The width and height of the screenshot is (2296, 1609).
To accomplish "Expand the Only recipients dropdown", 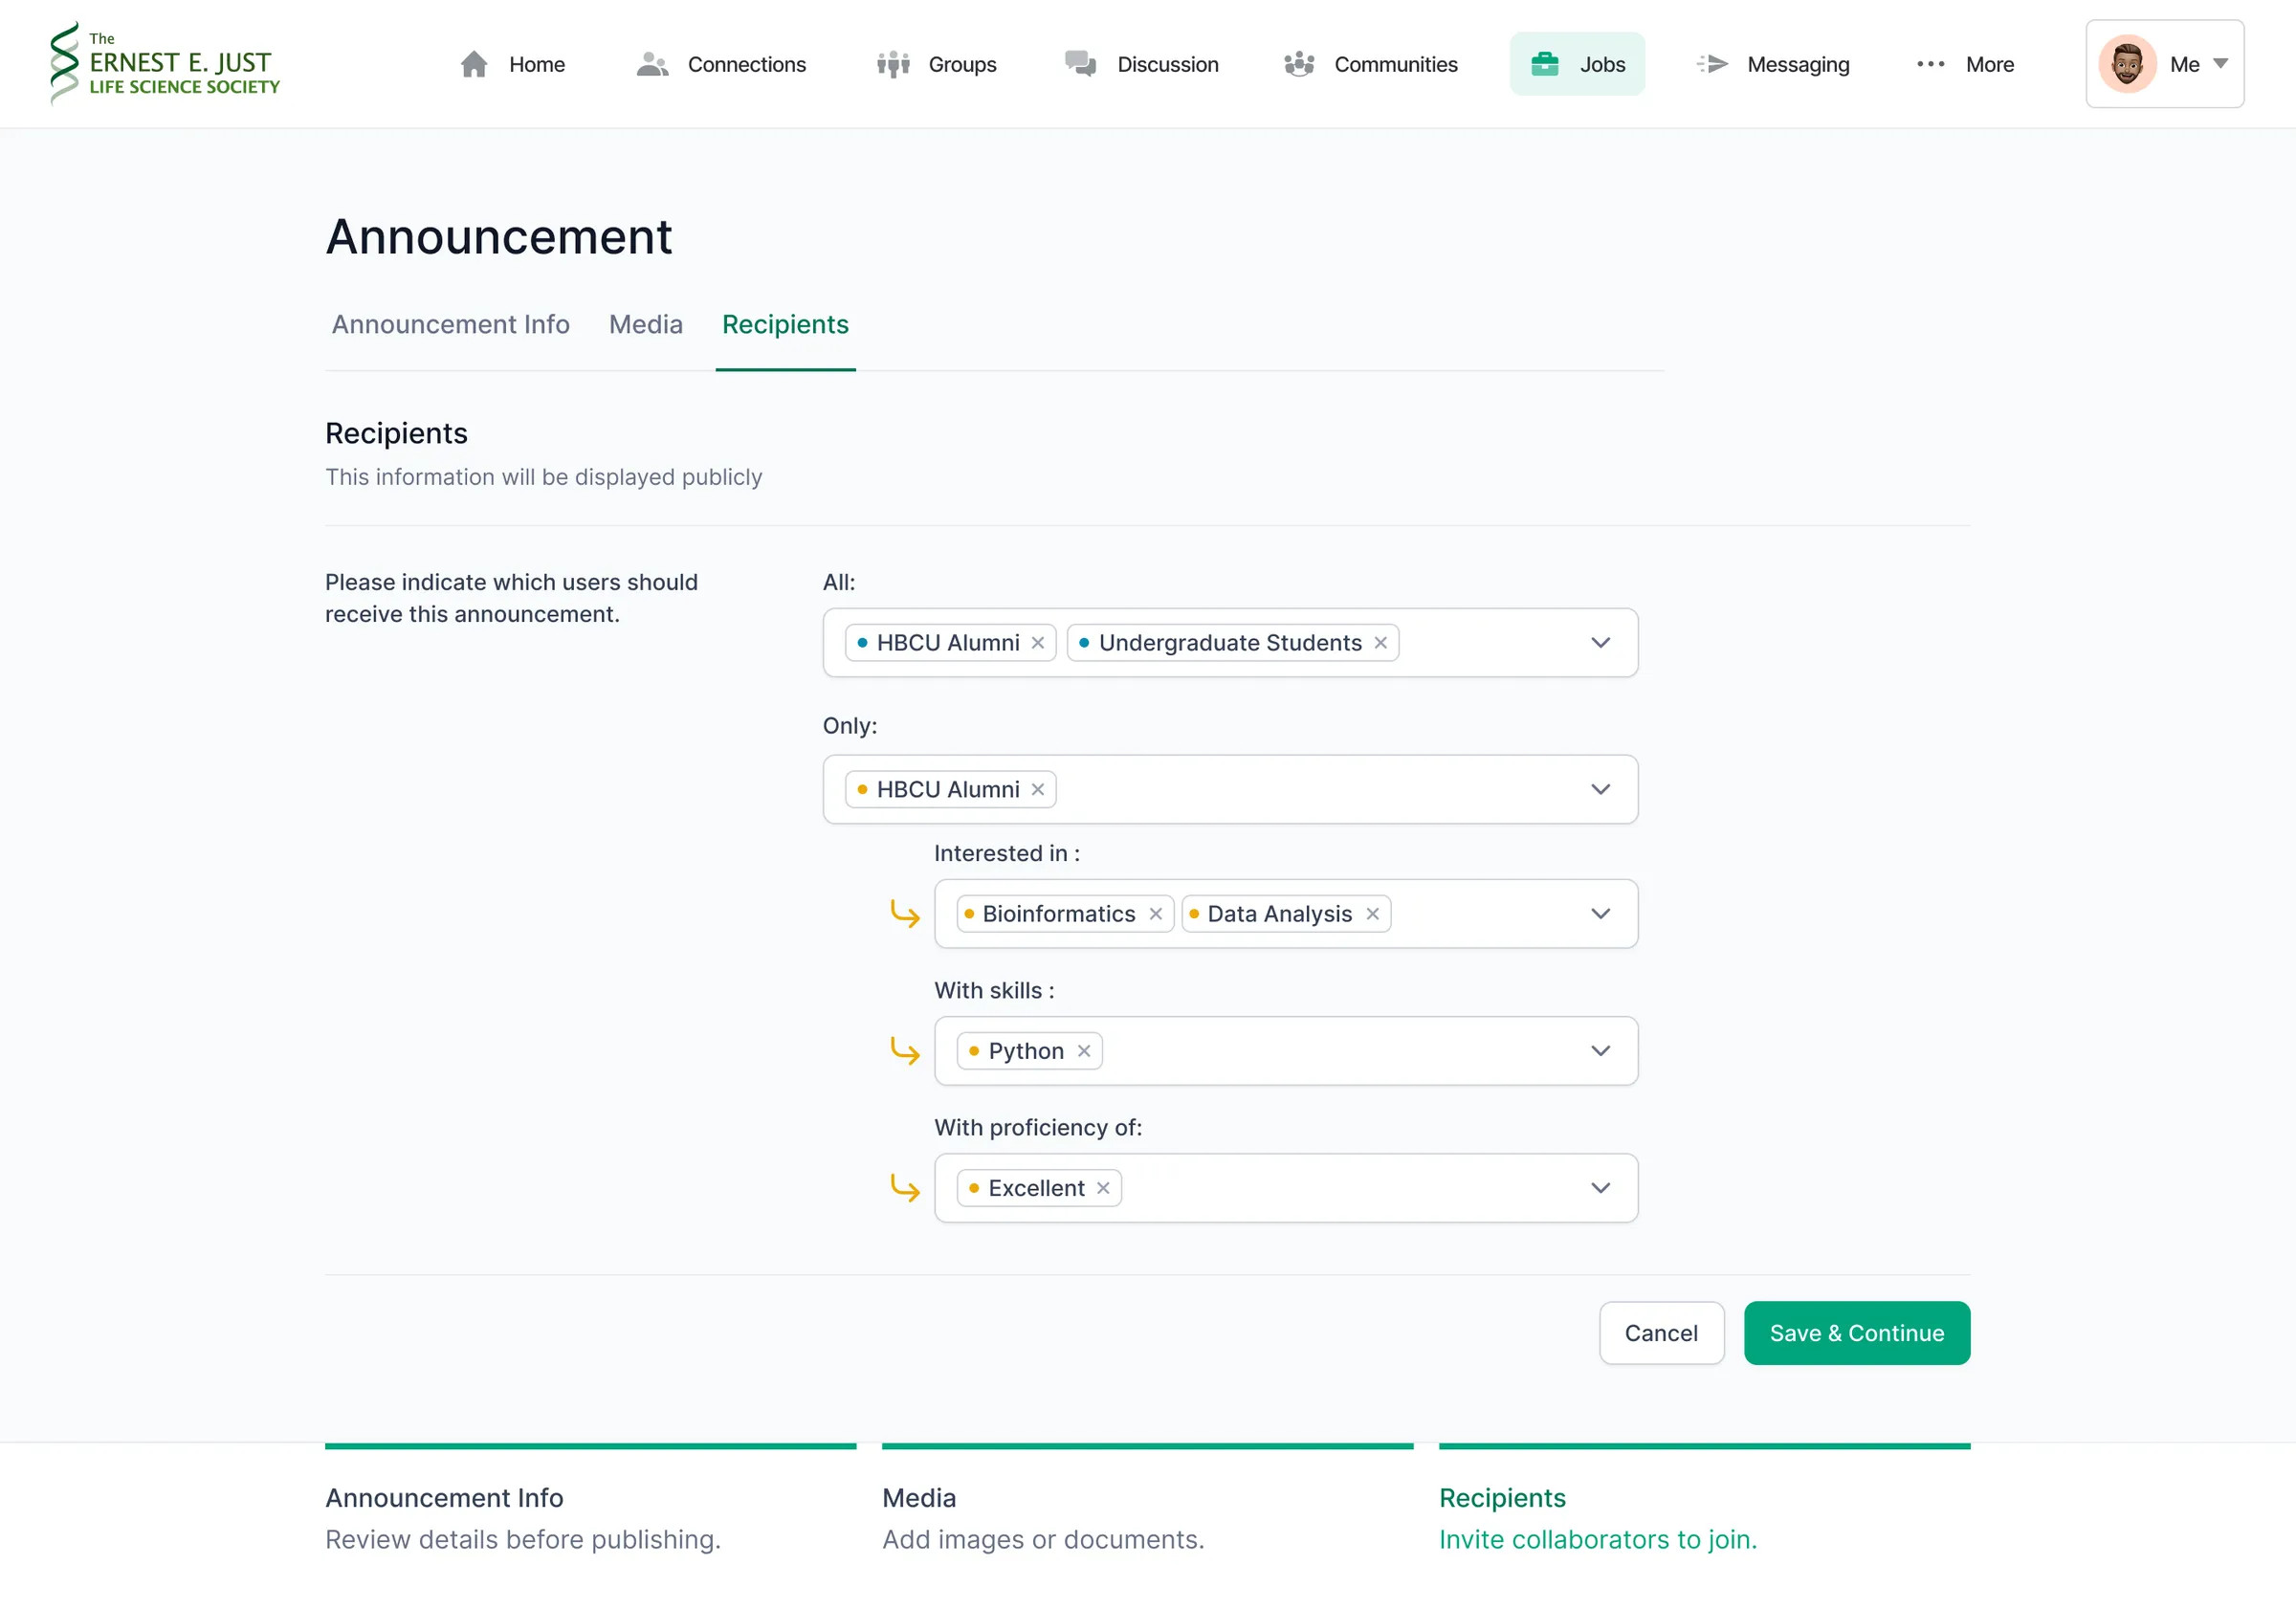I will 1600,790.
